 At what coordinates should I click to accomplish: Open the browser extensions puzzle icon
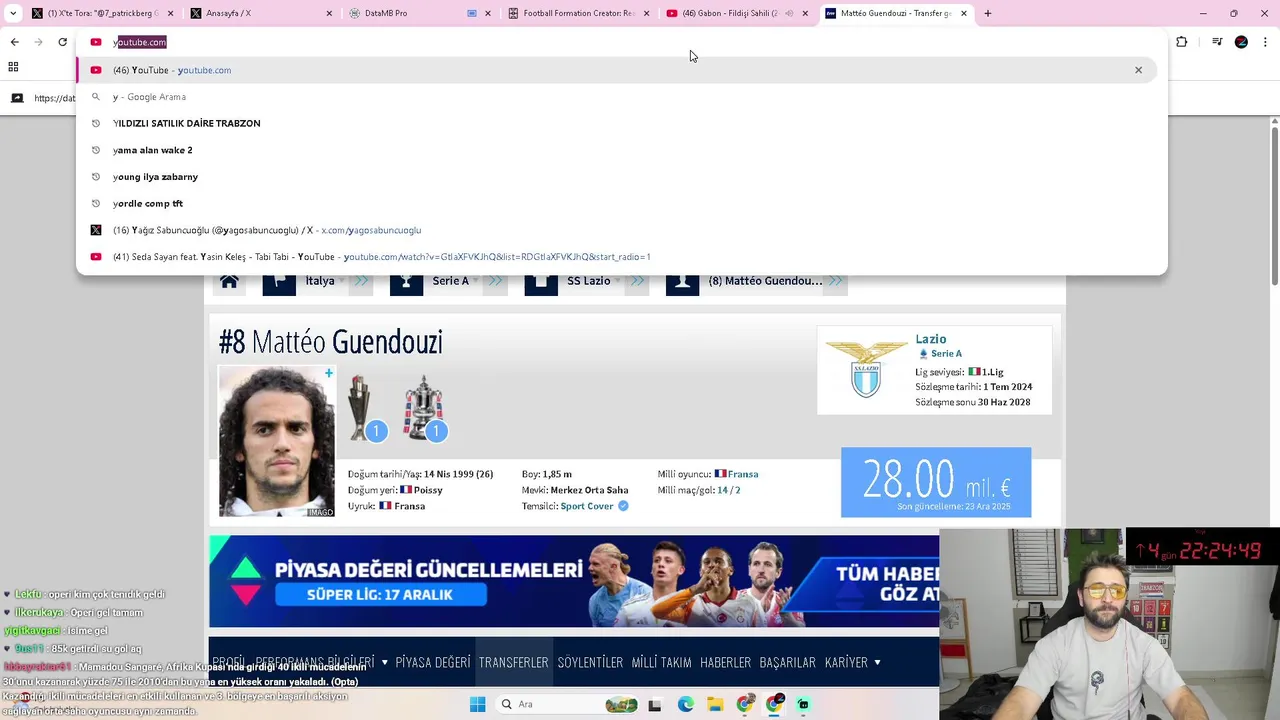point(1182,42)
